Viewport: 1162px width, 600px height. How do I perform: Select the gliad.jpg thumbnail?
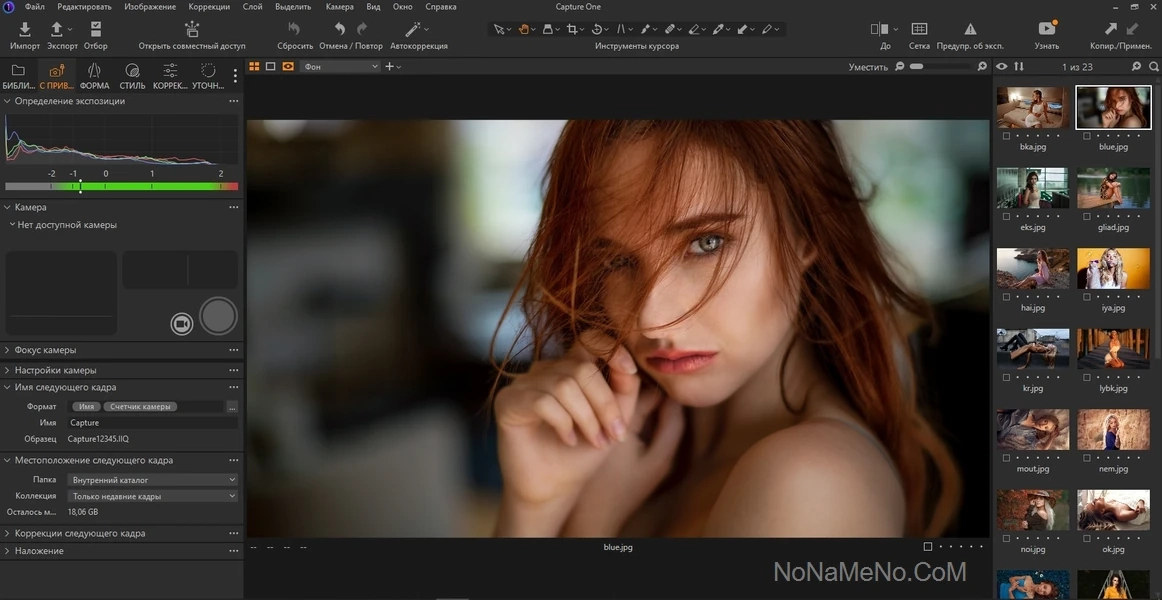(1113, 188)
